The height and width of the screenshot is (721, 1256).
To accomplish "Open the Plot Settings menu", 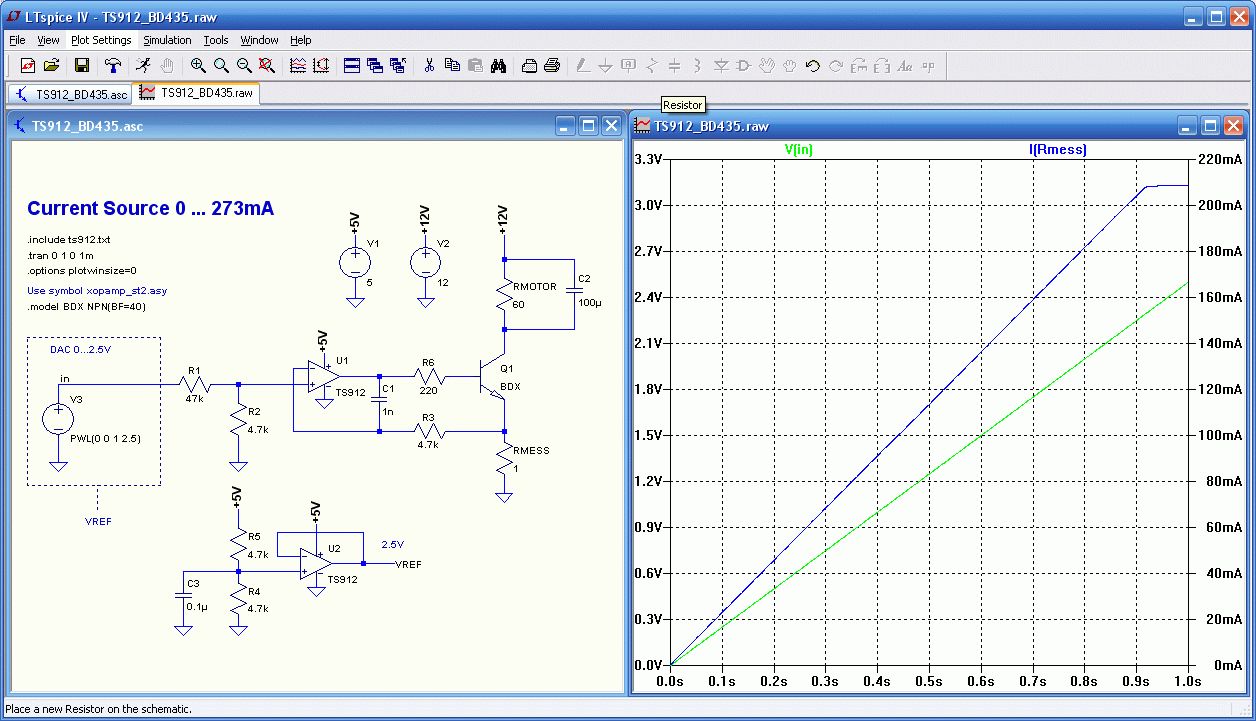I will pyautogui.click(x=101, y=40).
